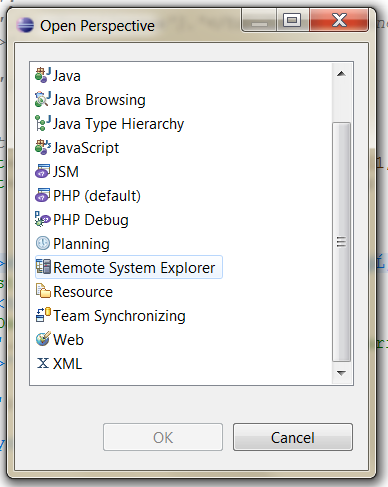The image size is (388, 487).
Task: Pick the Web label
Action: [68, 340]
